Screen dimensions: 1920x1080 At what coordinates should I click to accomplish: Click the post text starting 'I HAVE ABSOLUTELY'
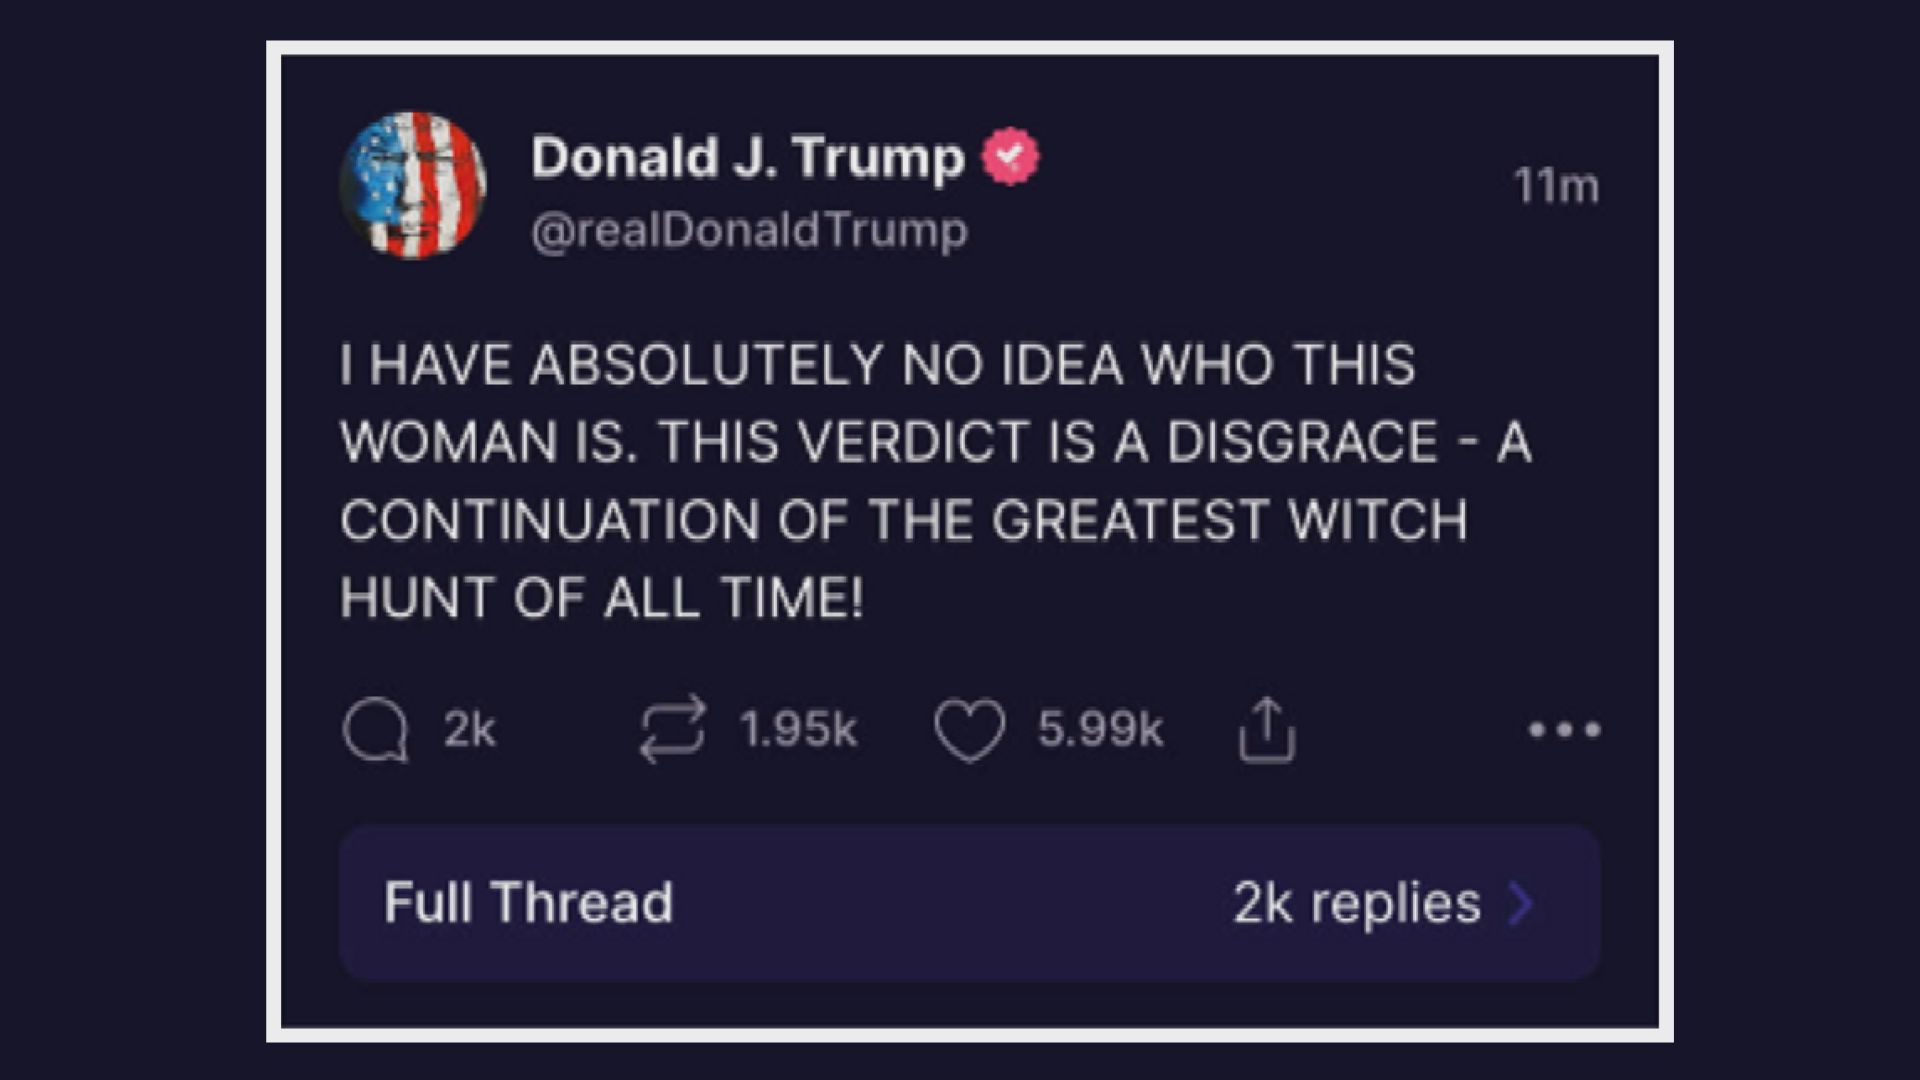[x=936, y=481]
